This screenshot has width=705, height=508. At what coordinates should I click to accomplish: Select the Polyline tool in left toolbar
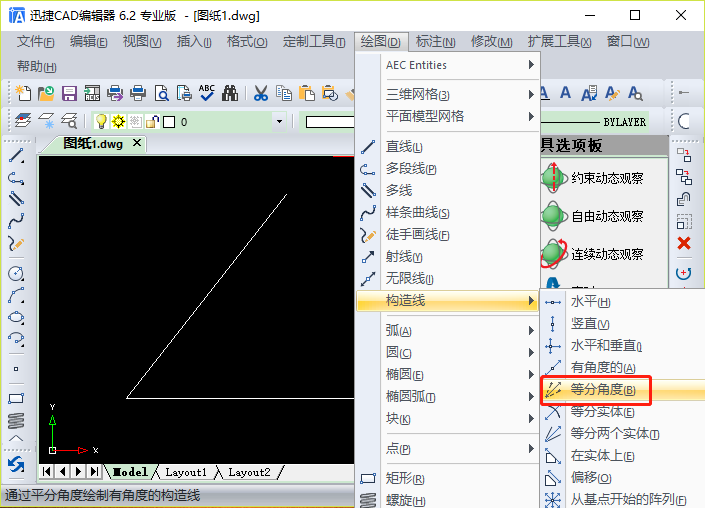coord(16,178)
